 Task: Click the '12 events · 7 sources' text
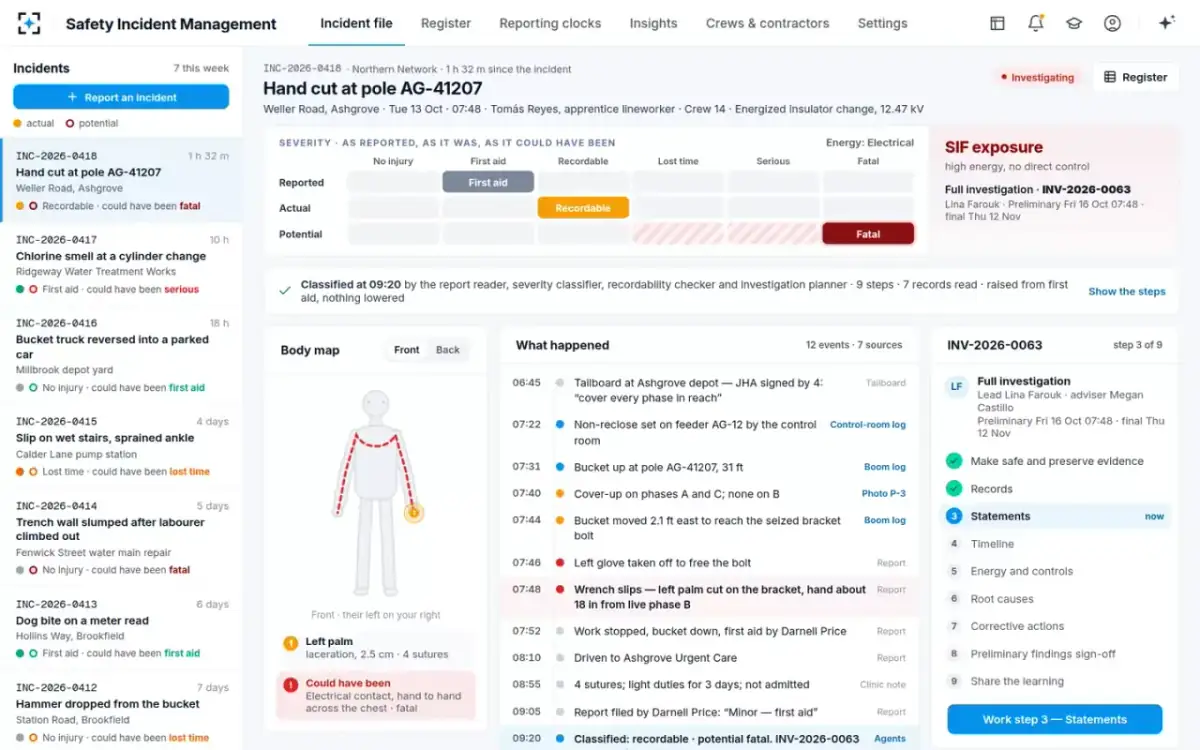(x=854, y=345)
